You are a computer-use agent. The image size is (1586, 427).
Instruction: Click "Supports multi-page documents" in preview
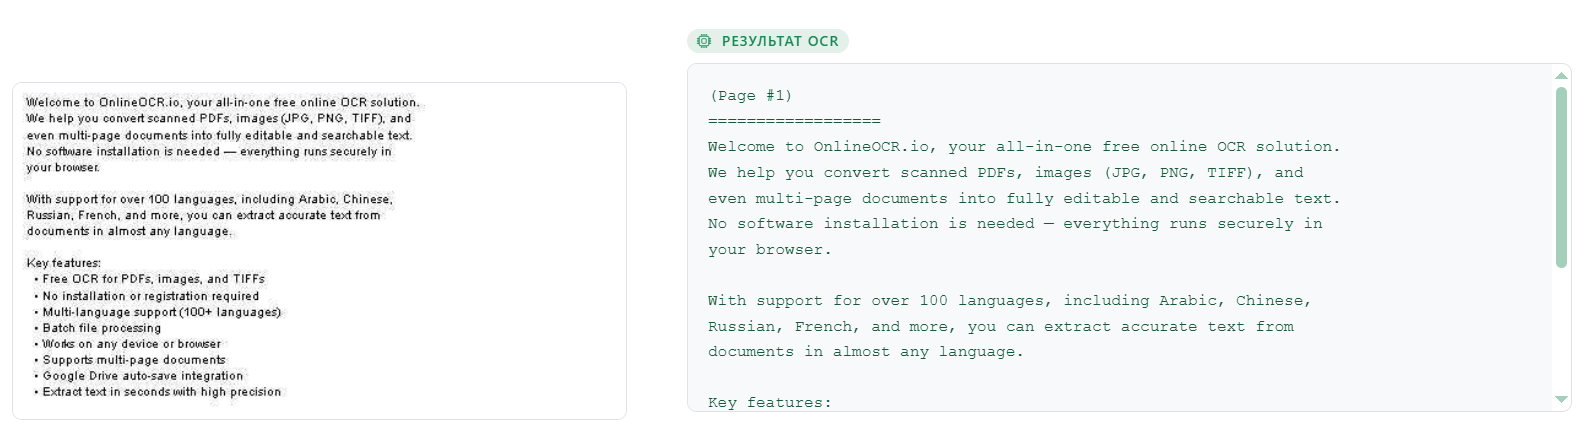click(134, 360)
